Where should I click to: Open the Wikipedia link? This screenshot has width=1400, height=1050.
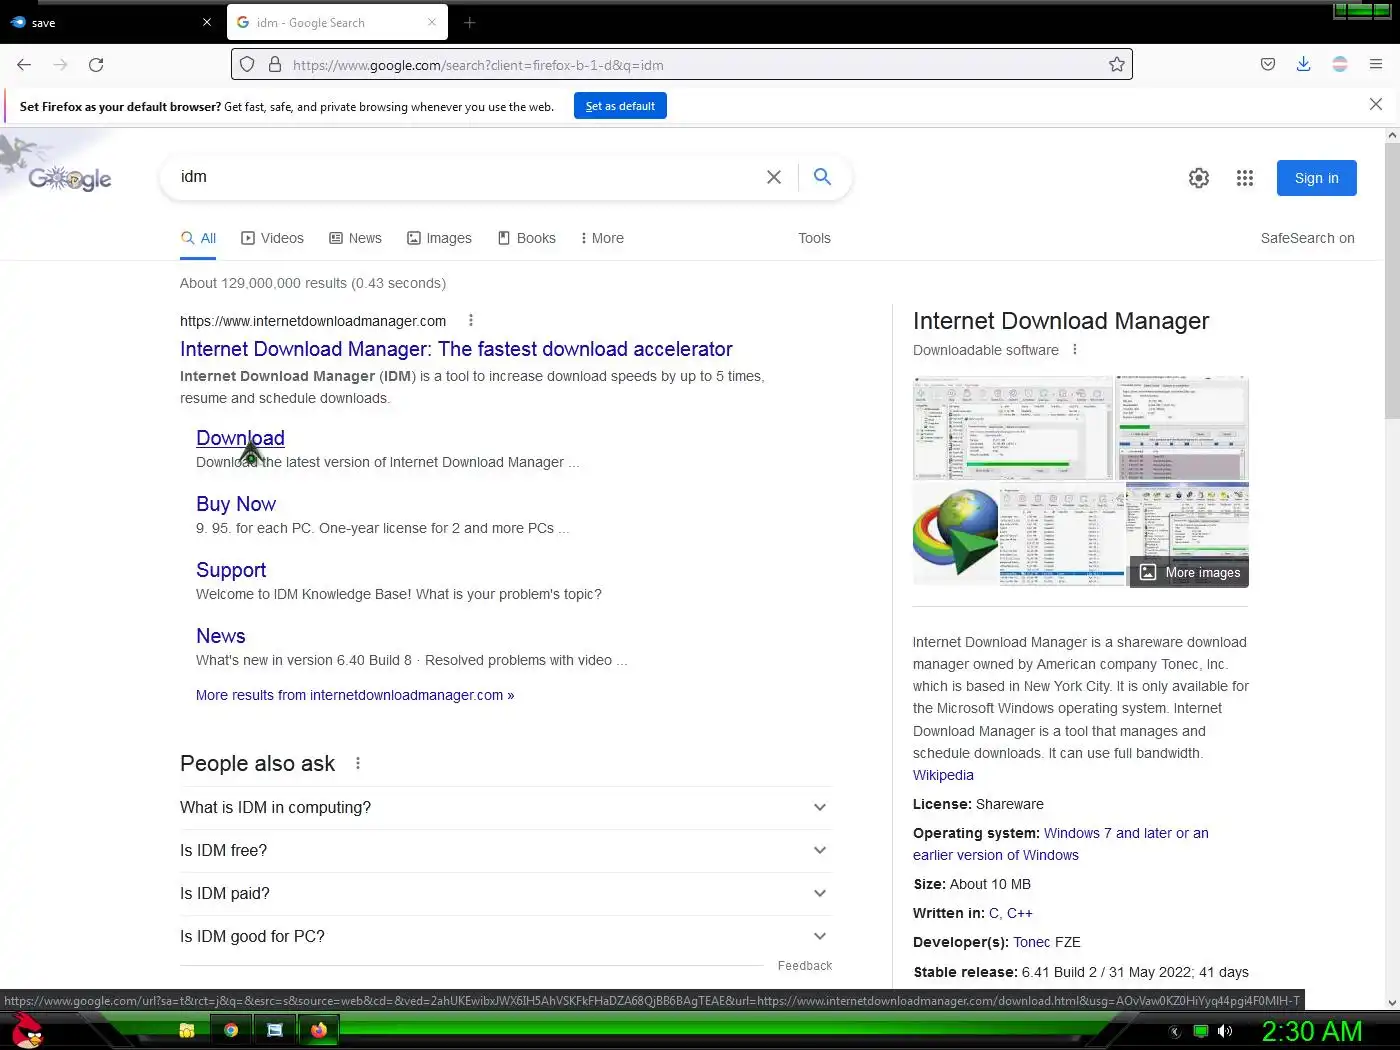click(x=943, y=775)
